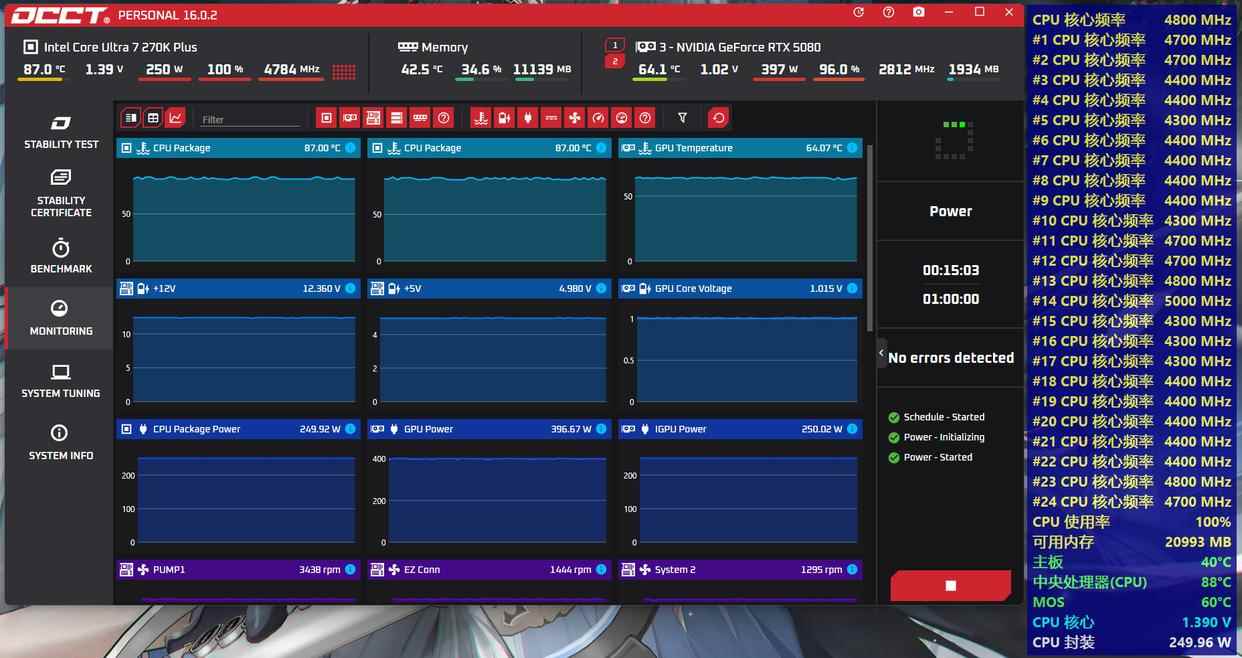The height and width of the screenshot is (658, 1242).
Task: Toggle the GPU sensor filter icon
Action: click(x=350, y=118)
